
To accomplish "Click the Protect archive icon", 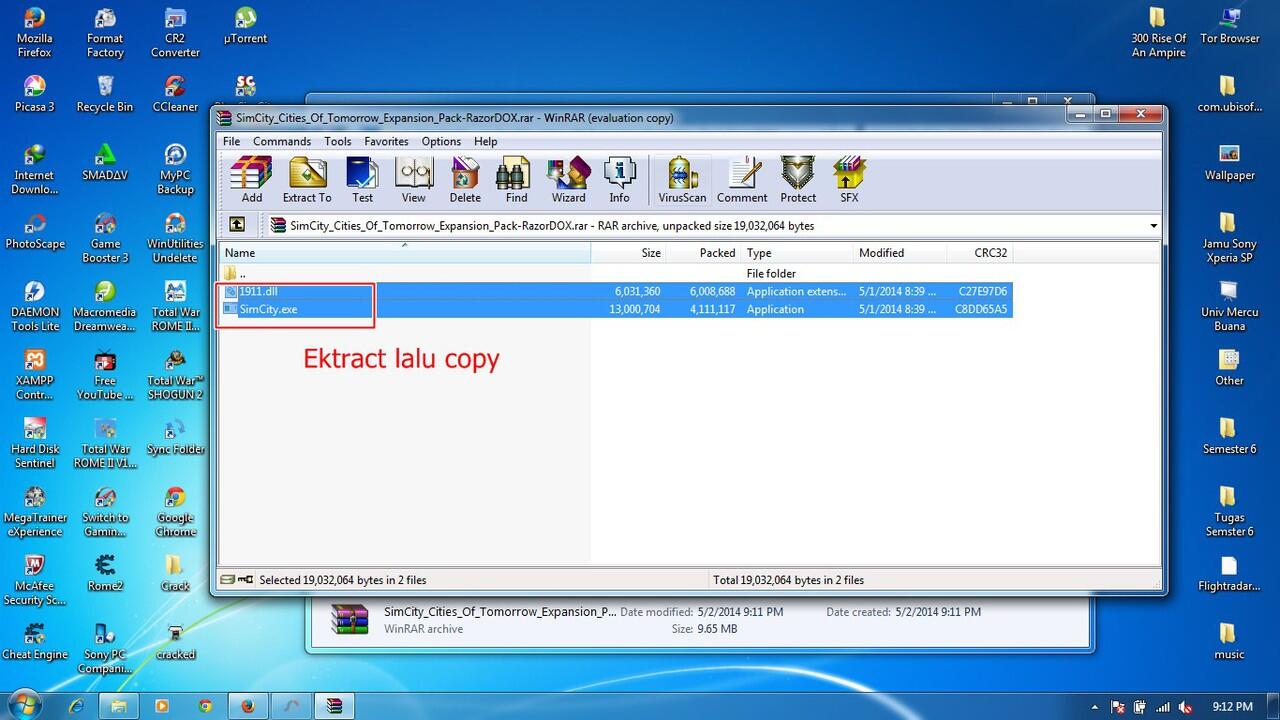I will pos(798,180).
